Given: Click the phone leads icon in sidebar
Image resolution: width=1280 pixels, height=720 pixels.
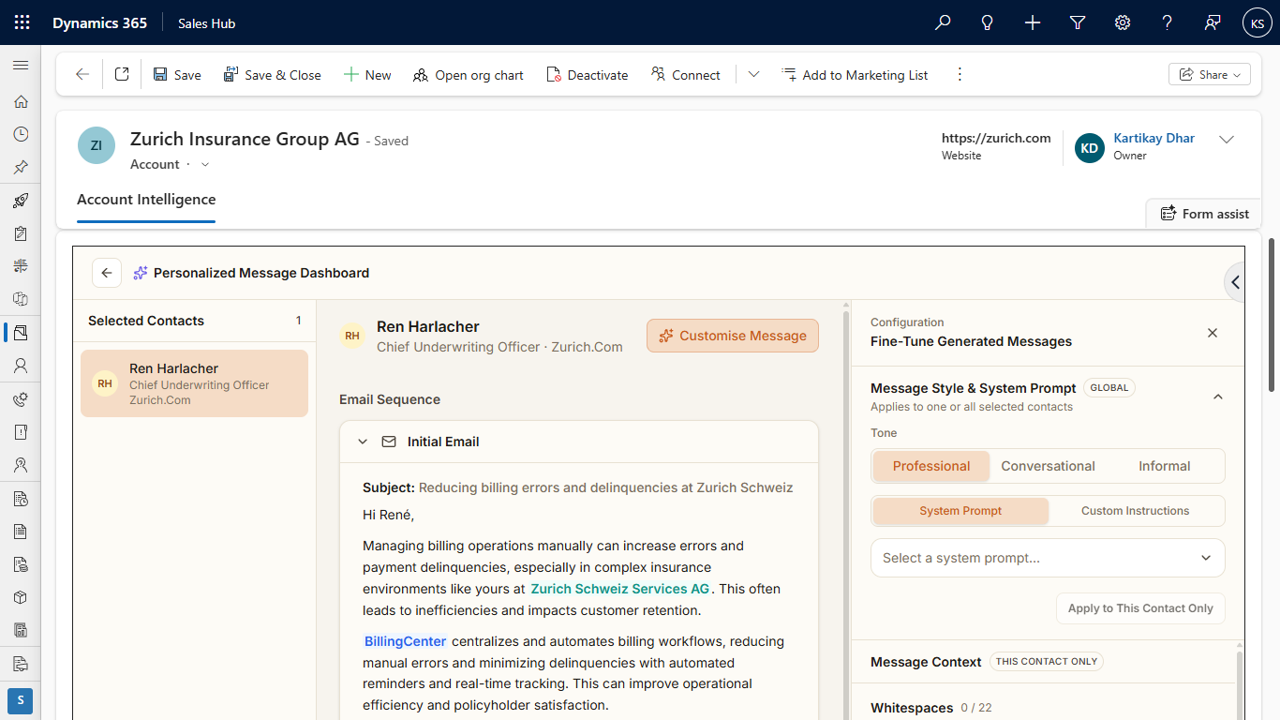Looking at the screenshot, I should (x=20, y=399).
